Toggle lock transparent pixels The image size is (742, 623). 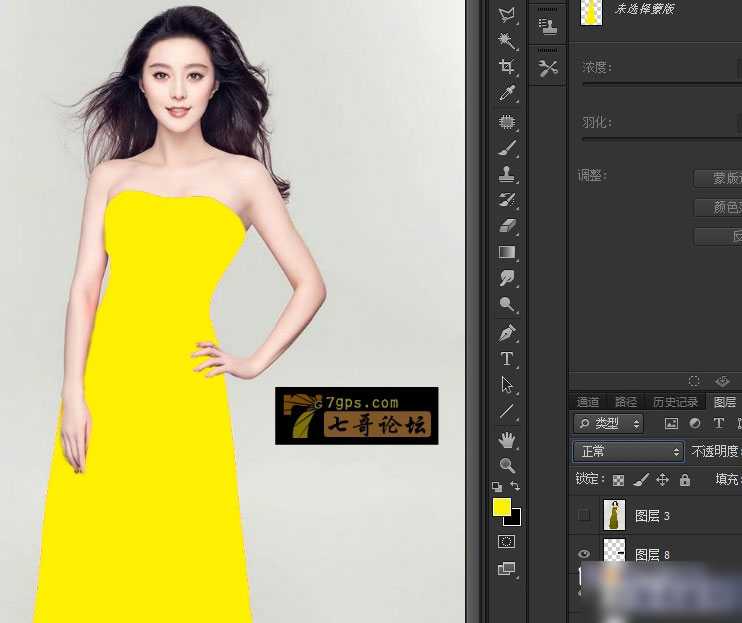618,480
